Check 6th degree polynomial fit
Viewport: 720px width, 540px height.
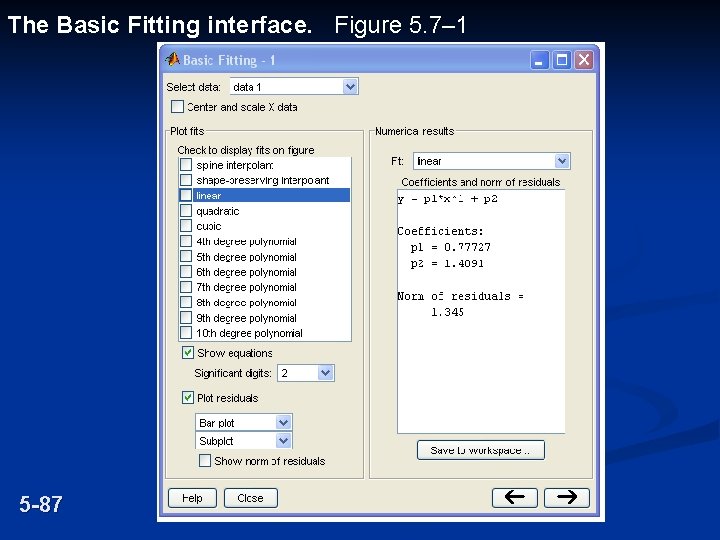pos(186,271)
